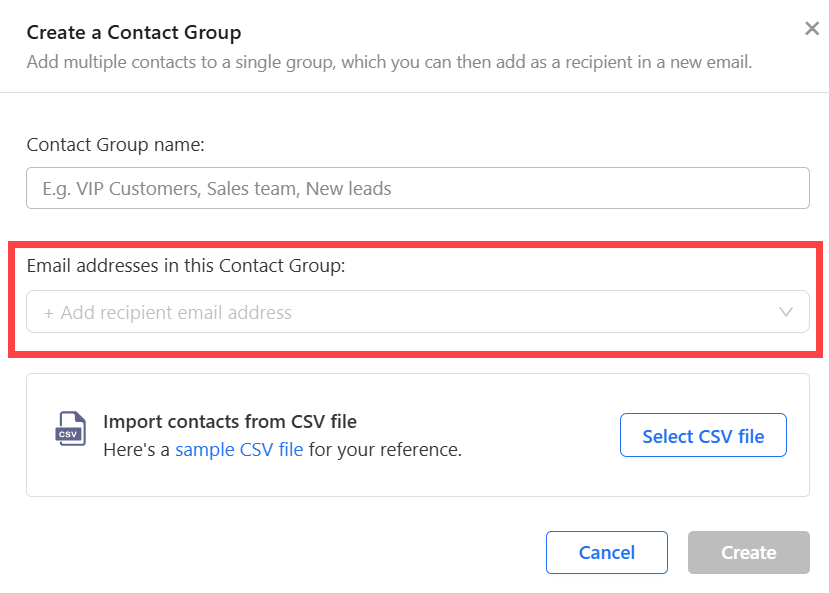Click the CSV file icon
Viewport: 829px width, 593px height.
pos(70,429)
